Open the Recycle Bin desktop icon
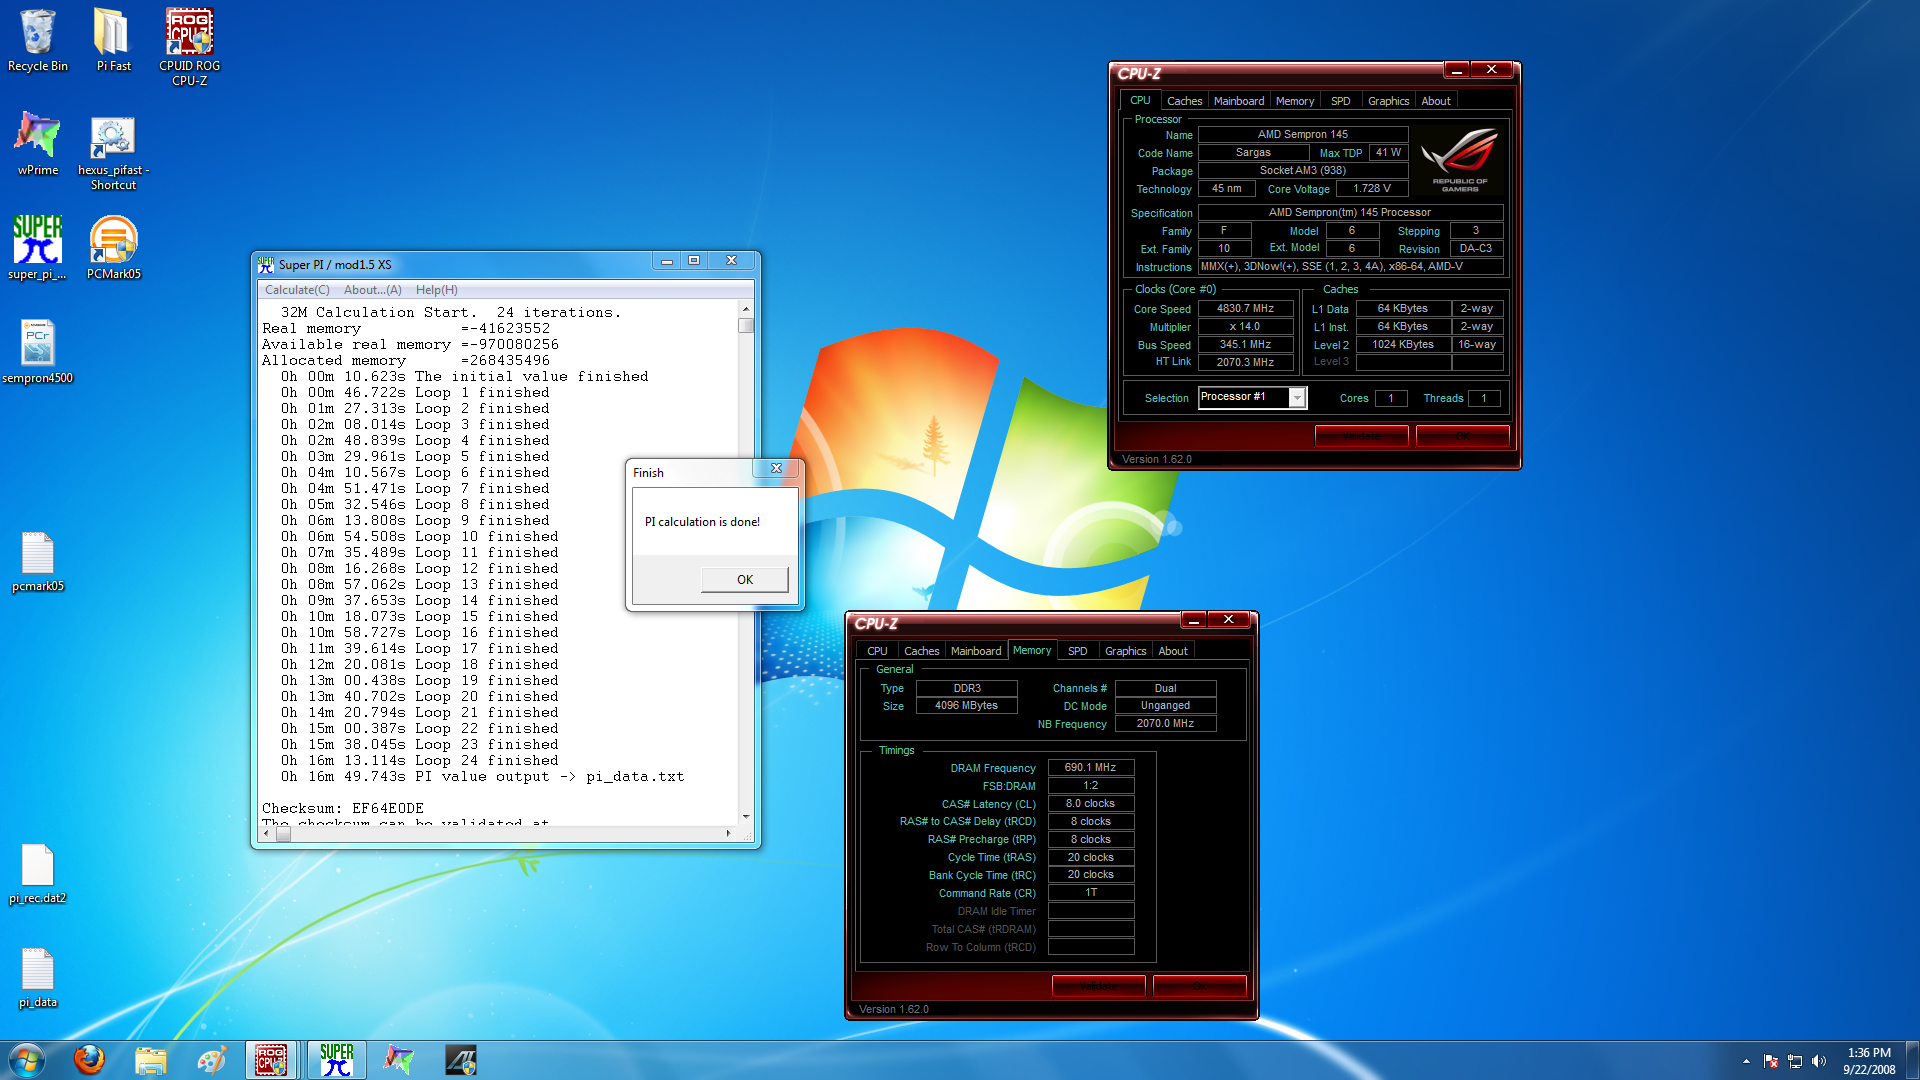 [x=38, y=40]
